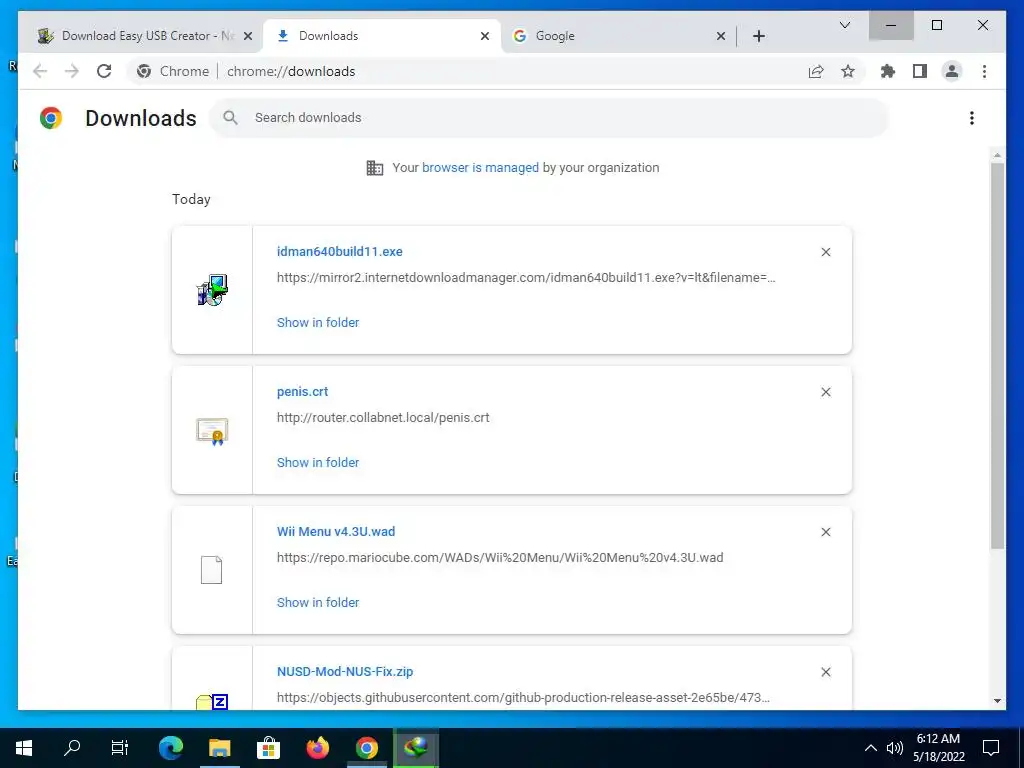
Task: Launch Firefox from the taskbar
Action: point(317,748)
